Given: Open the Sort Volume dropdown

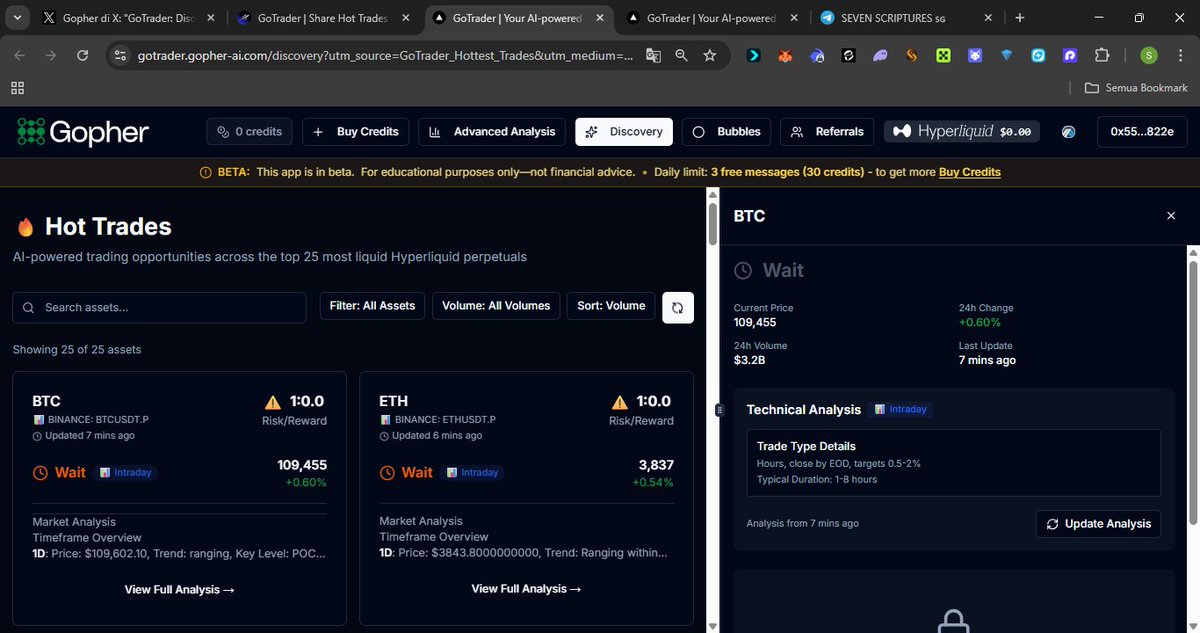Looking at the screenshot, I should [x=610, y=306].
